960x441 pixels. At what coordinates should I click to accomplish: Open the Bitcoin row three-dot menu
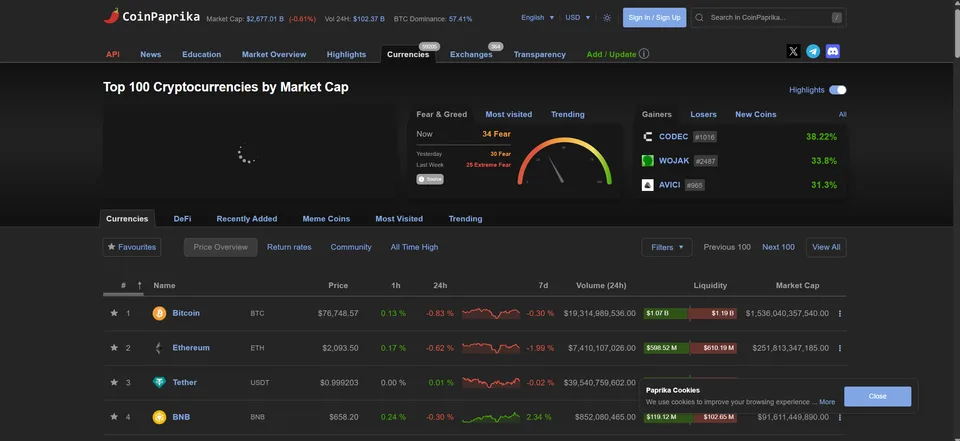point(839,314)
